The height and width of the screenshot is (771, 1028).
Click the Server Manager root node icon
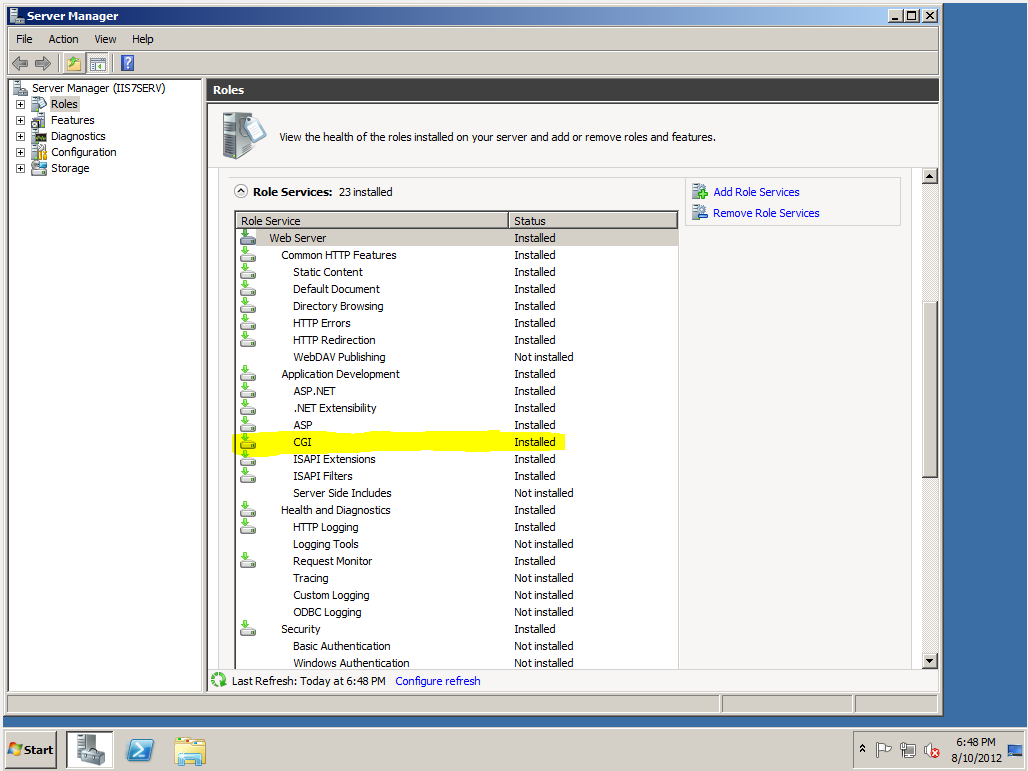coord(21,88)
